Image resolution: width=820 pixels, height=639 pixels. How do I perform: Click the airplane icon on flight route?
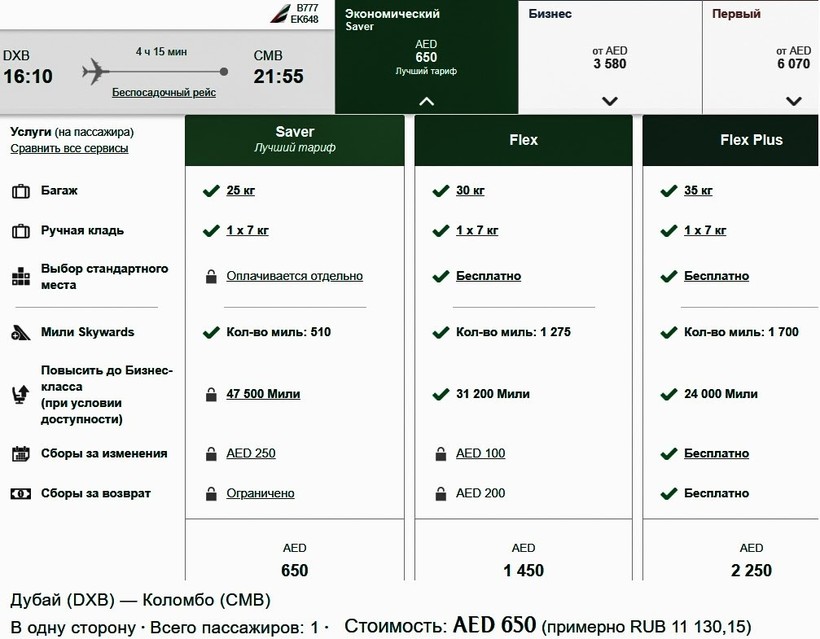96,72
